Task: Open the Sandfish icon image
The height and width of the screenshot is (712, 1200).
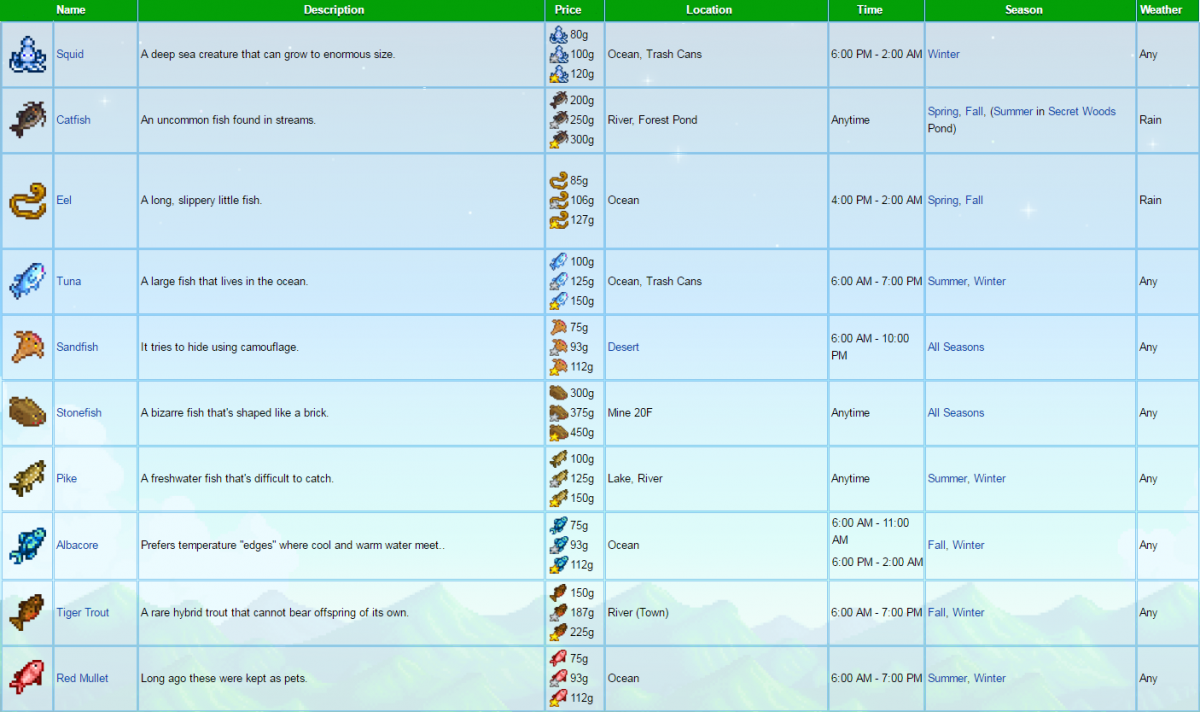Action: click(27, 347)
